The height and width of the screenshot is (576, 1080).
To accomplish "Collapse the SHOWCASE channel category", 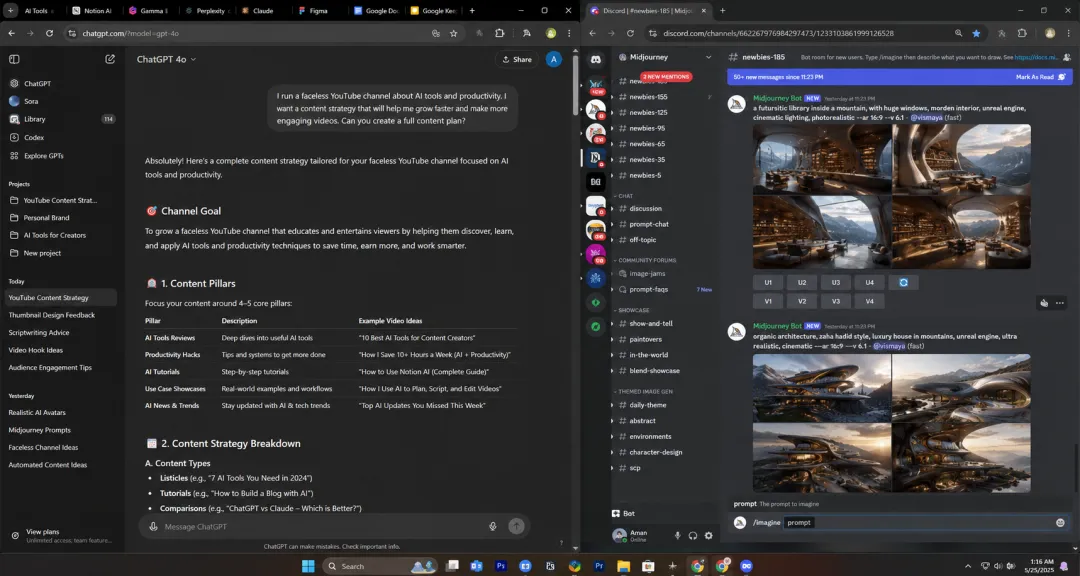I will [x=632, y=310].
